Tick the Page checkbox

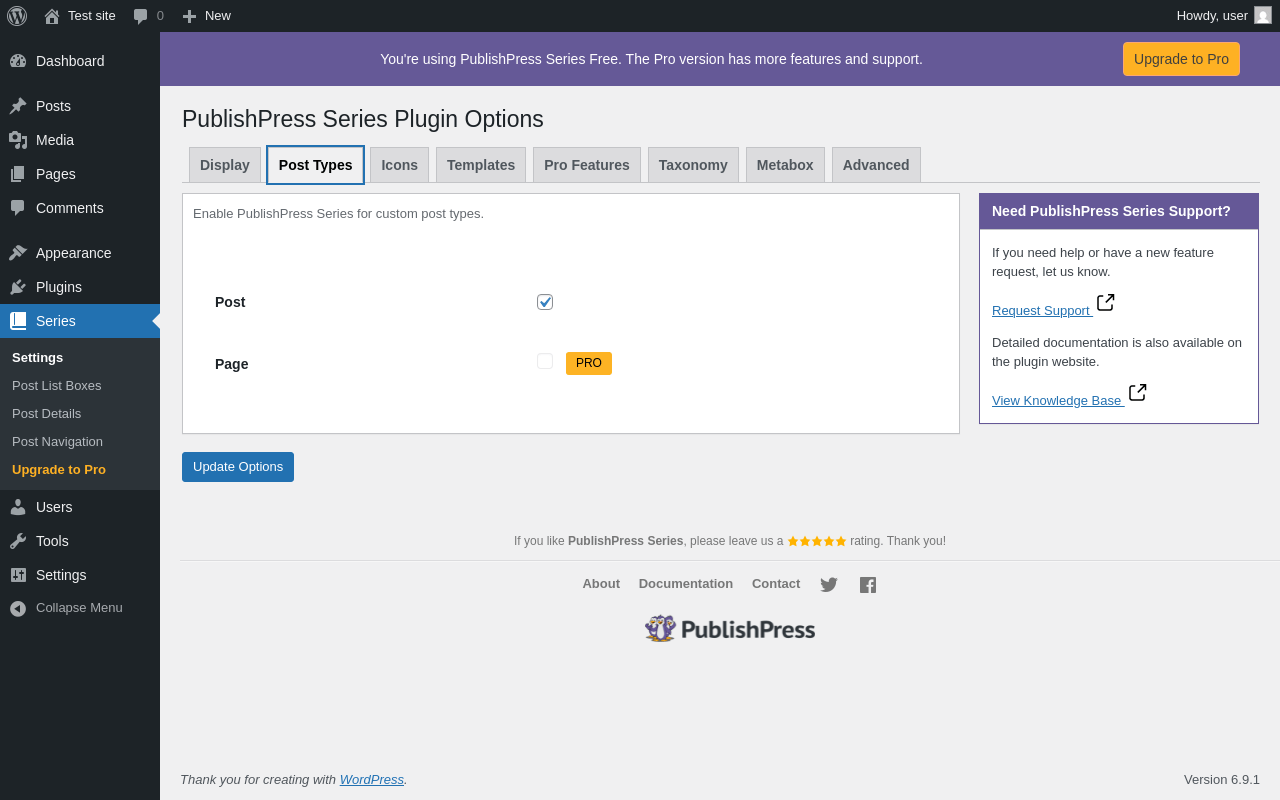coord(545,361)
